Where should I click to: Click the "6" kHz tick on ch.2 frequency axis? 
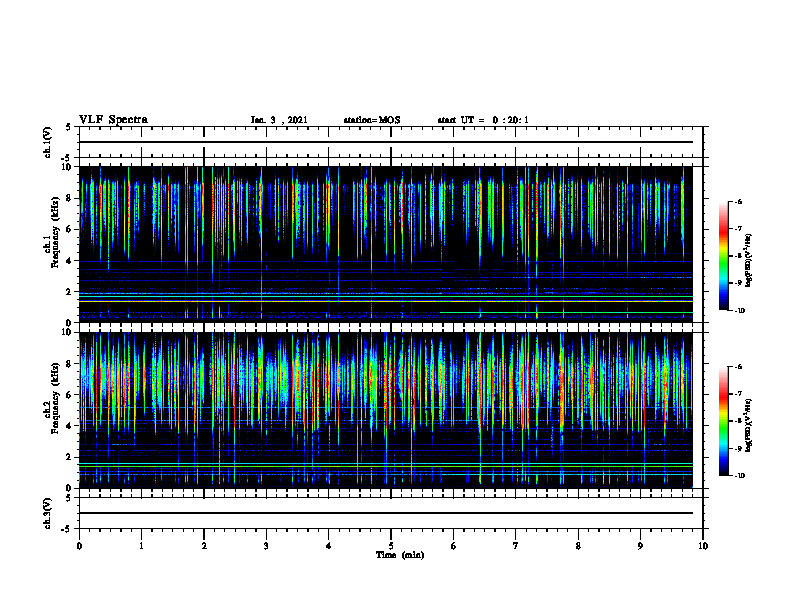[x=69, y=395]
